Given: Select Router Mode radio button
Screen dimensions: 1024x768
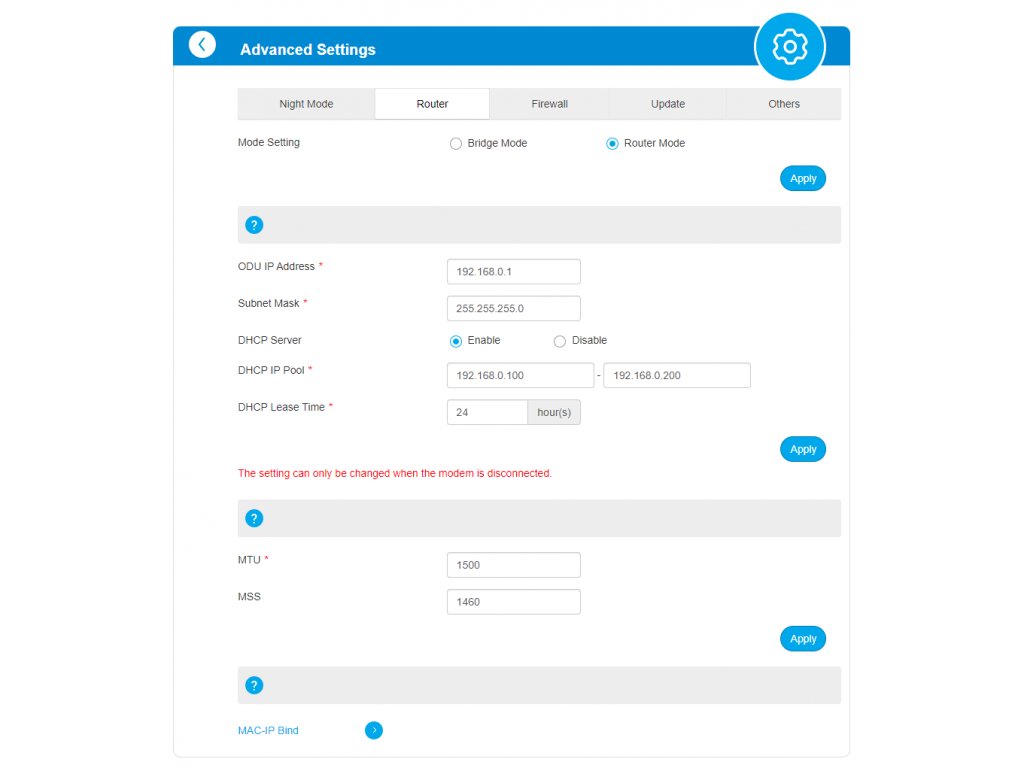Looking at the screenshot, I should [x=612, y=144].
